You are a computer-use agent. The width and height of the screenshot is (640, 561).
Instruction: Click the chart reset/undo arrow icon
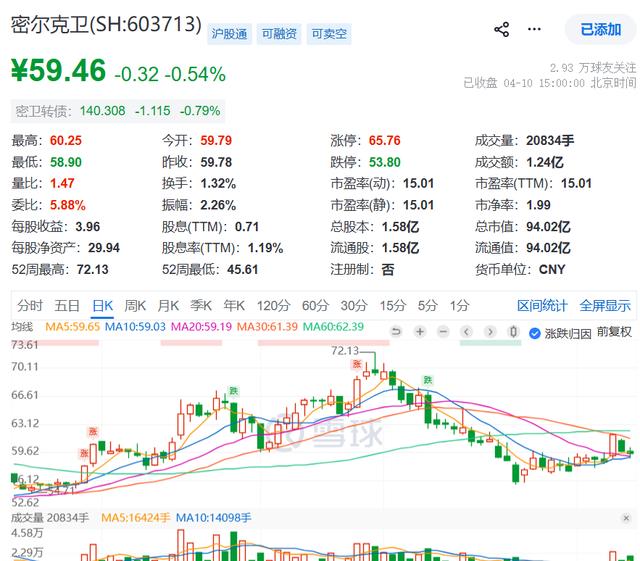point(396,332)
